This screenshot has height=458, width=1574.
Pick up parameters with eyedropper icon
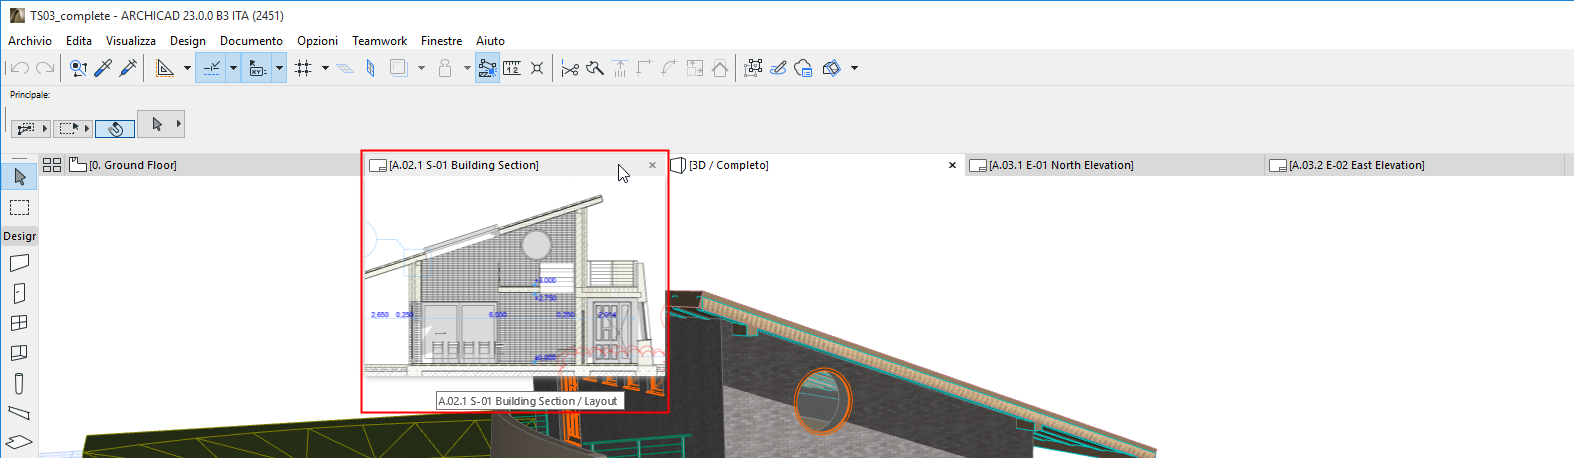(103, 68)
